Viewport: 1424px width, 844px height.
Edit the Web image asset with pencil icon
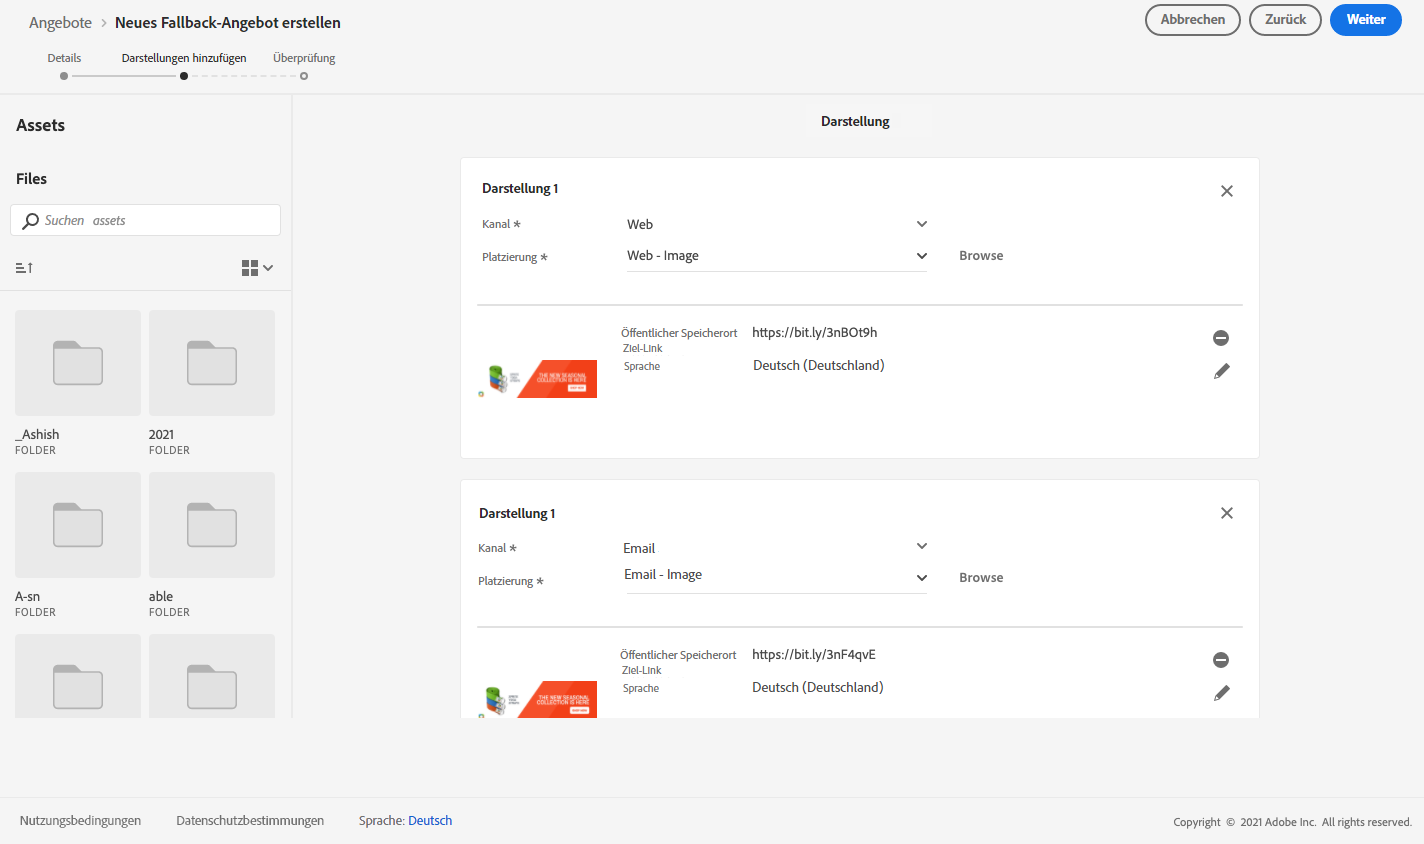click(1221, 371)
